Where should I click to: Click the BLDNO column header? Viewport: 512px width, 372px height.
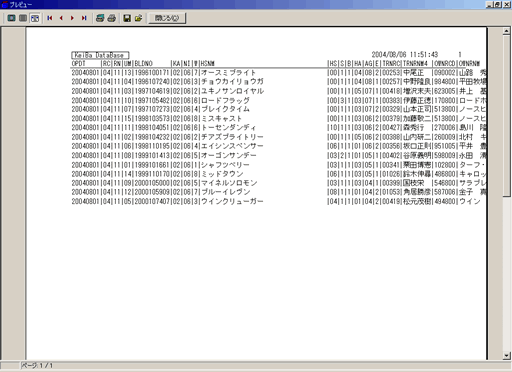[x=144, y=63]
